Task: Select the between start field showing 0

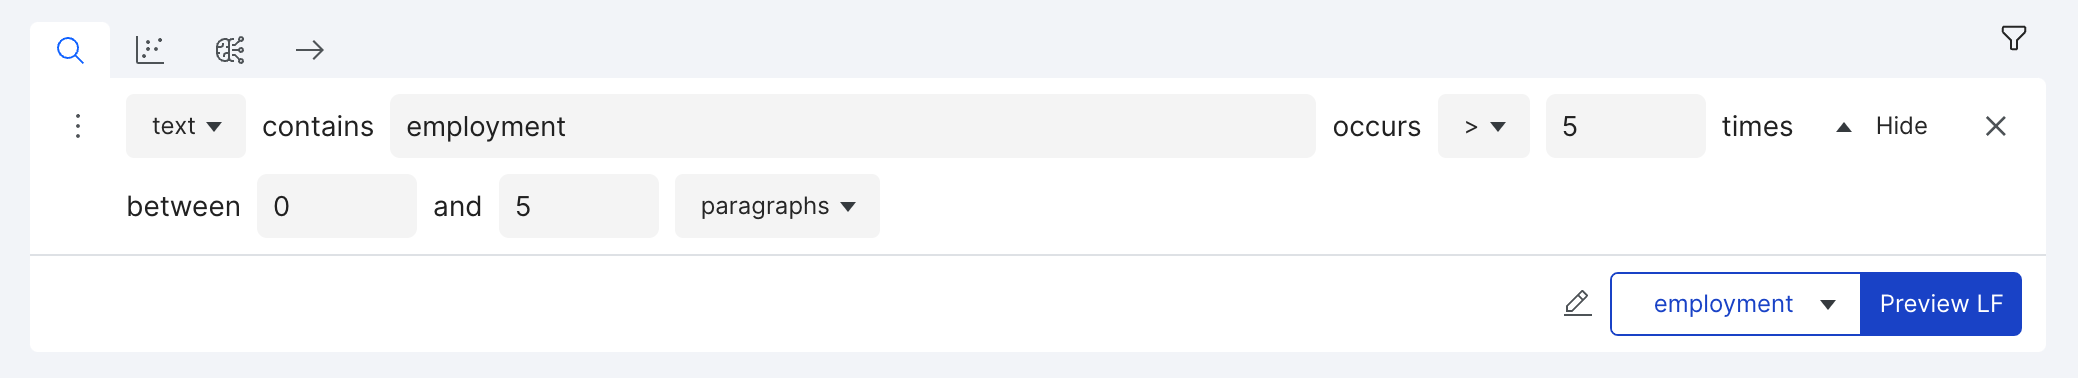Action: click(337, 206)
